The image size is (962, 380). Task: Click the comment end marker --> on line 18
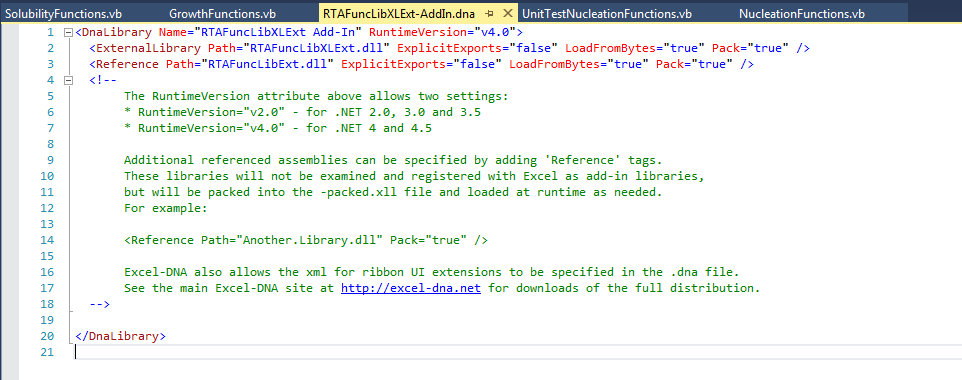coord(99,304)
